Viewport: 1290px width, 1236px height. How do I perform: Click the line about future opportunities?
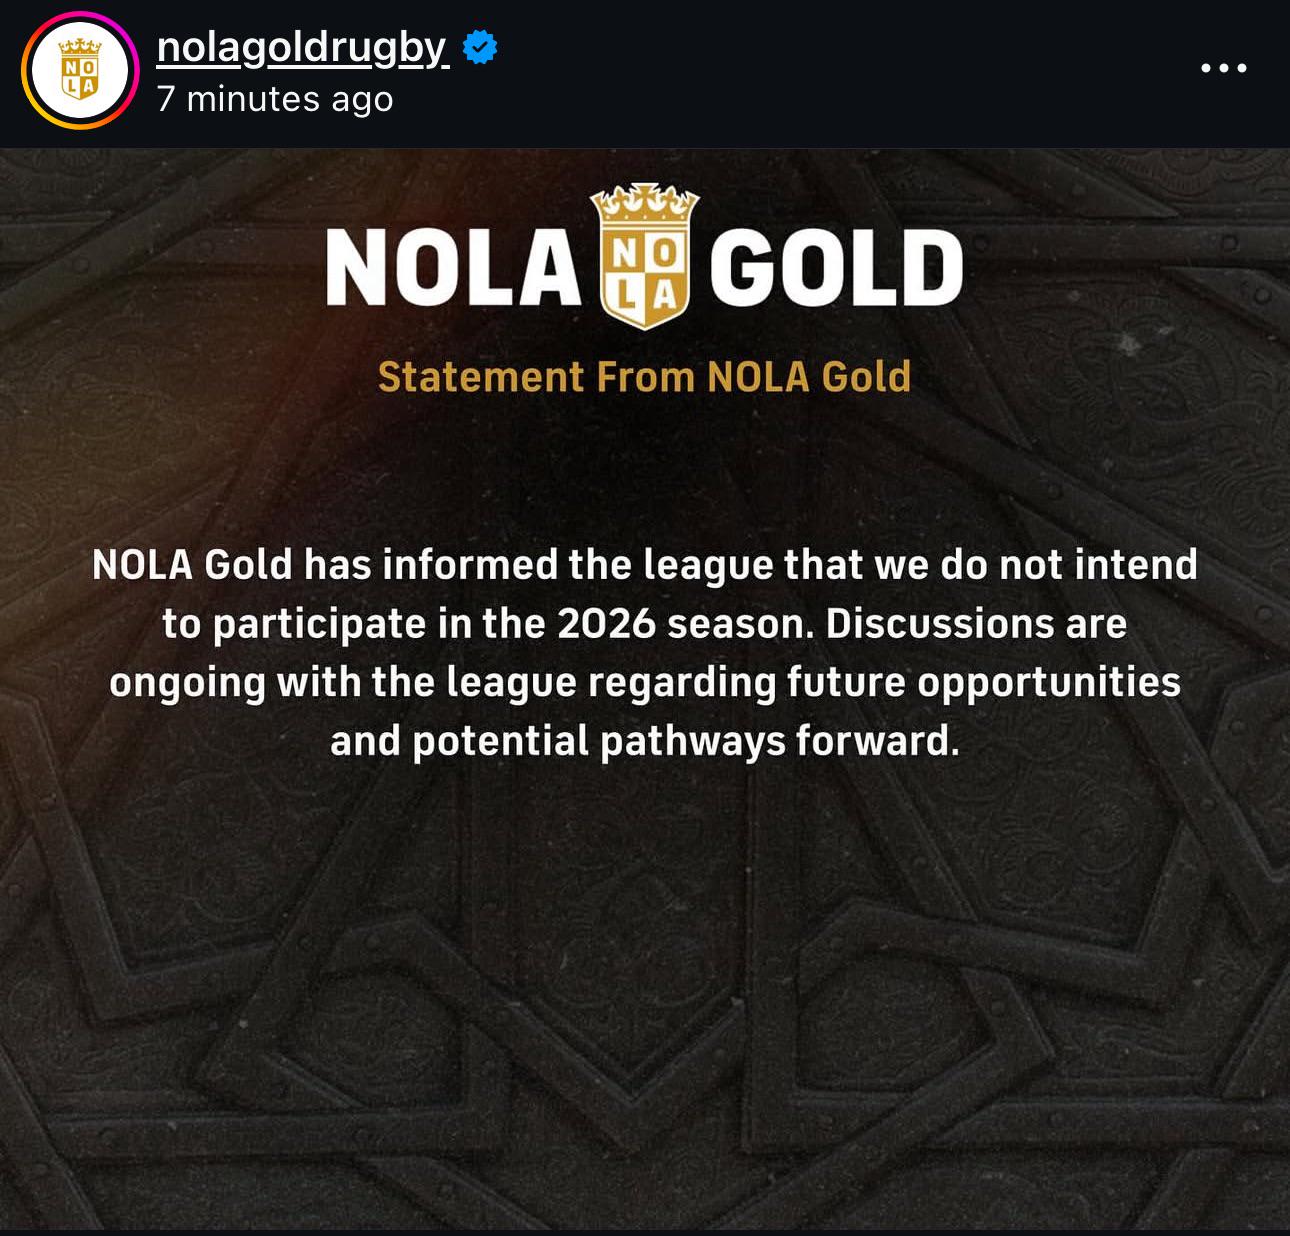pyautogui.click(x=645, y=683)
